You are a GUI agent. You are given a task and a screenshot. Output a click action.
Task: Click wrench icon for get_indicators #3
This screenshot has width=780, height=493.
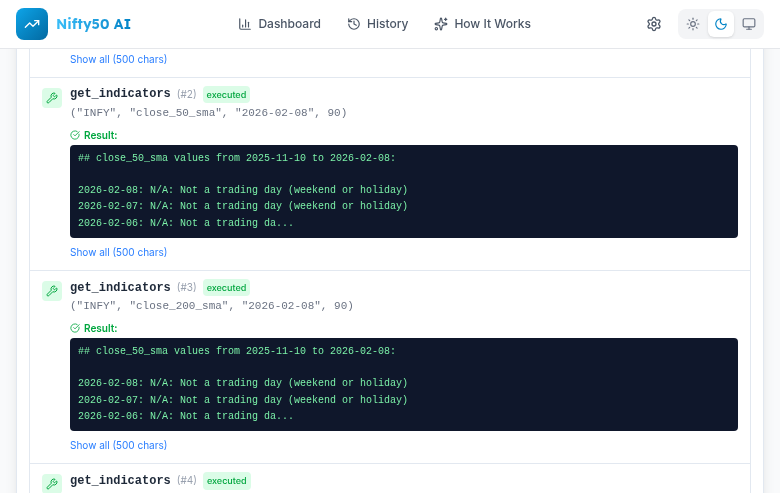[52, 291]
